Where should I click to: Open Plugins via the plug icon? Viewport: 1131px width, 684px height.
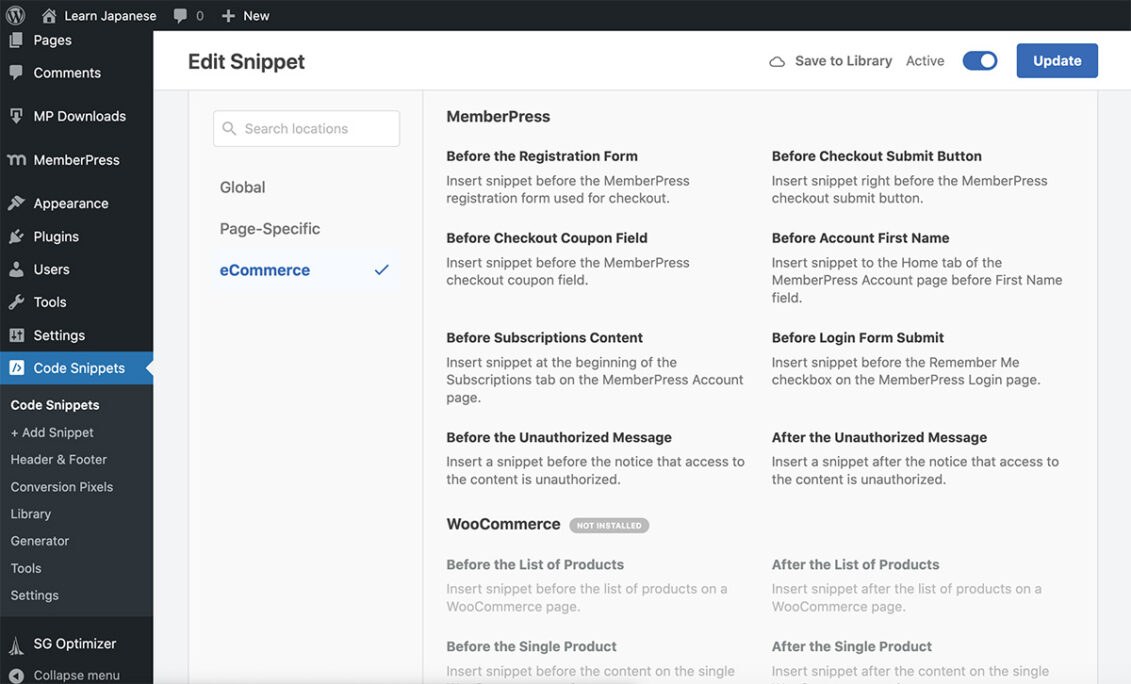coord(17,236)
